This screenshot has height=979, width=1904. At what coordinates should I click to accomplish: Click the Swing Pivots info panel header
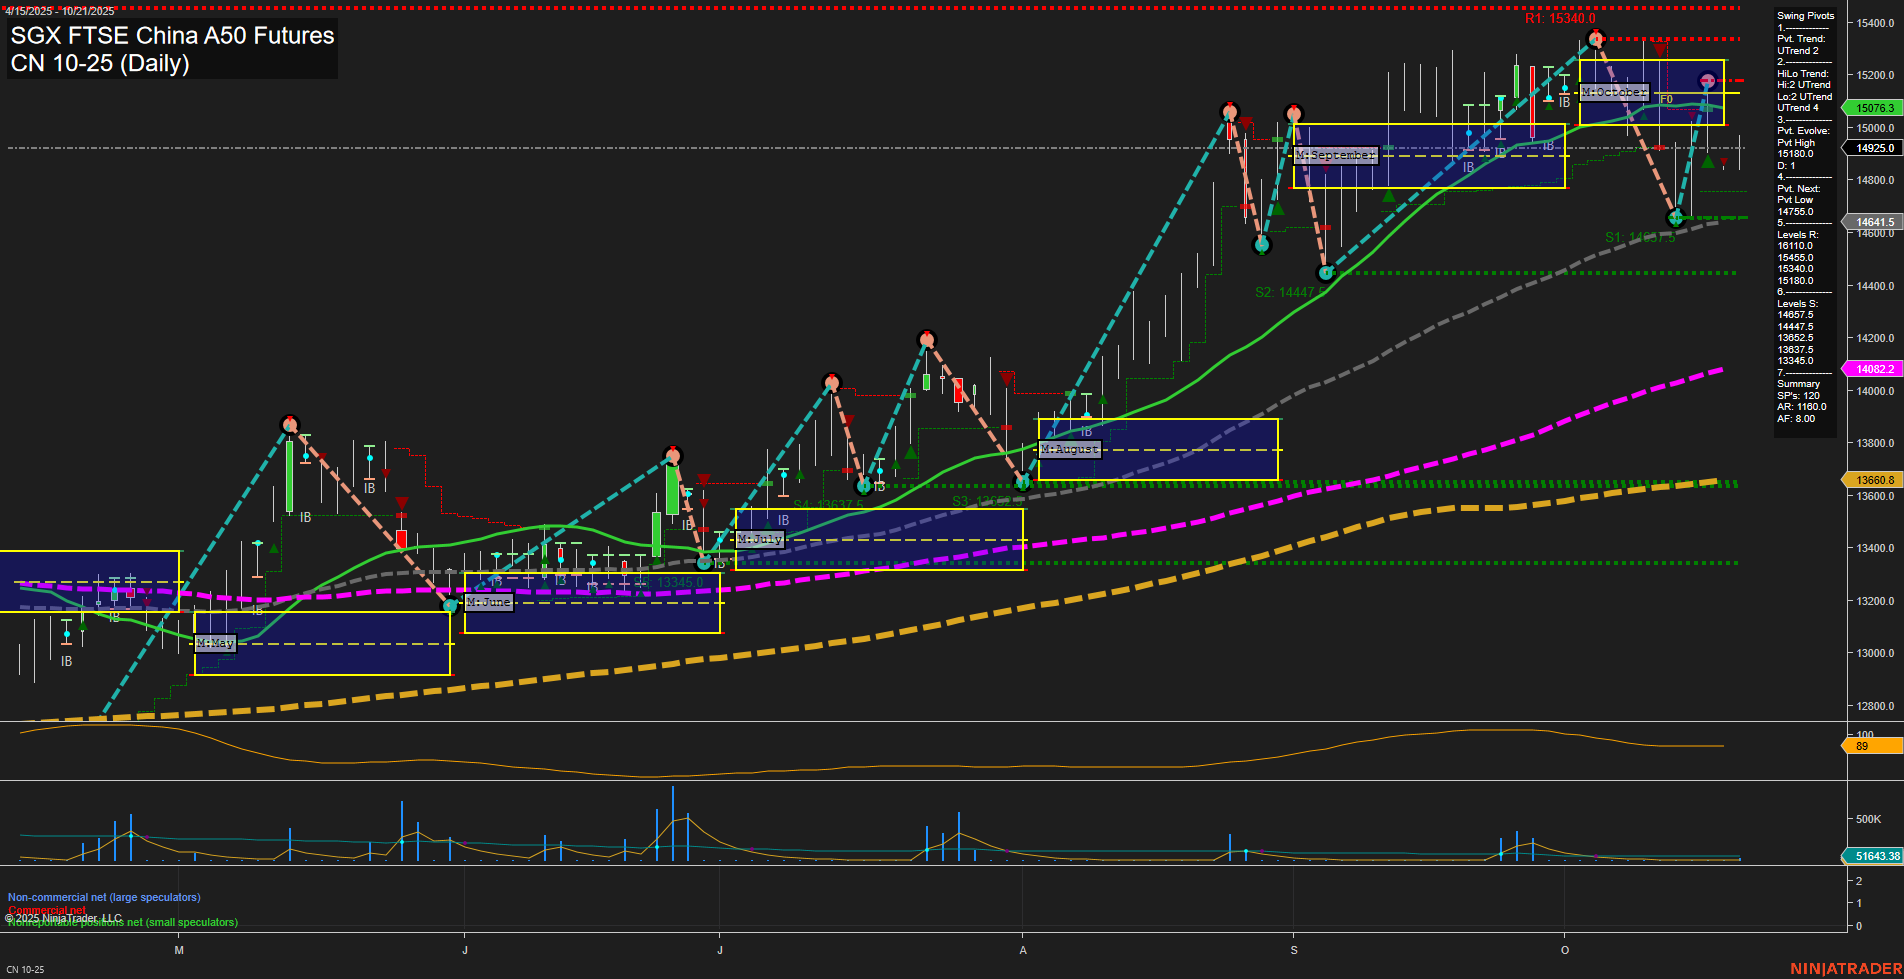(x=1805, y=16)
